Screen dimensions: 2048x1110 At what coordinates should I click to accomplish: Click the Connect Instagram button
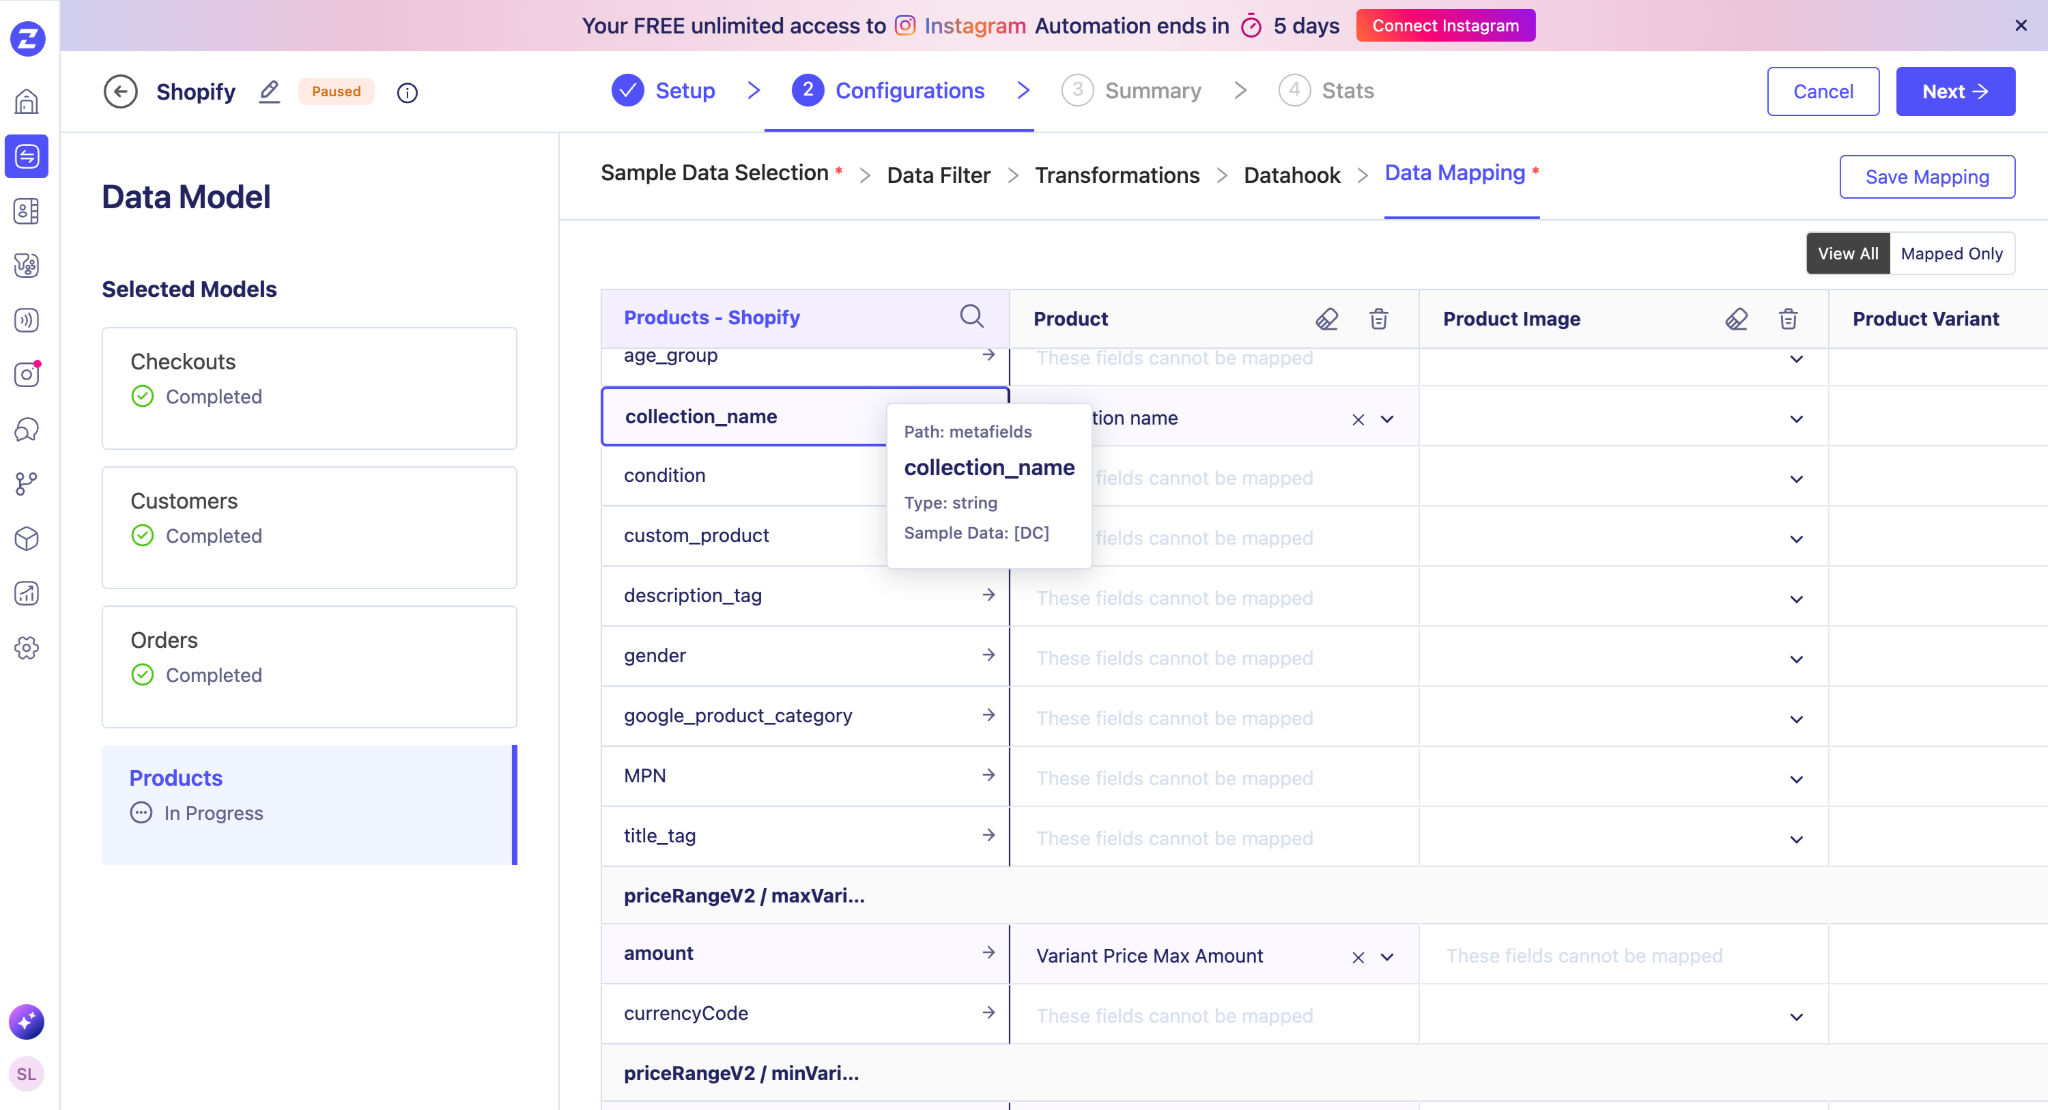click(x=1445, y=26)
